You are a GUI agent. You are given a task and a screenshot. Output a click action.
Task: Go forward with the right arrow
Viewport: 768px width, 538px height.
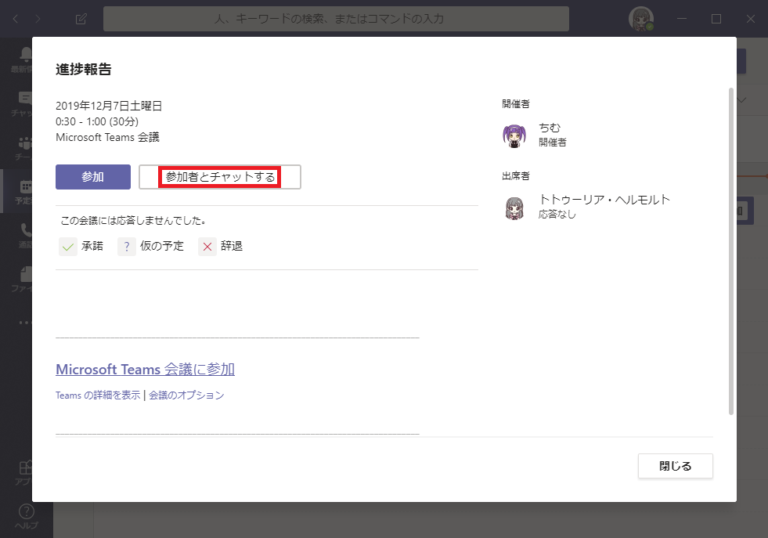tap(38, 19)
